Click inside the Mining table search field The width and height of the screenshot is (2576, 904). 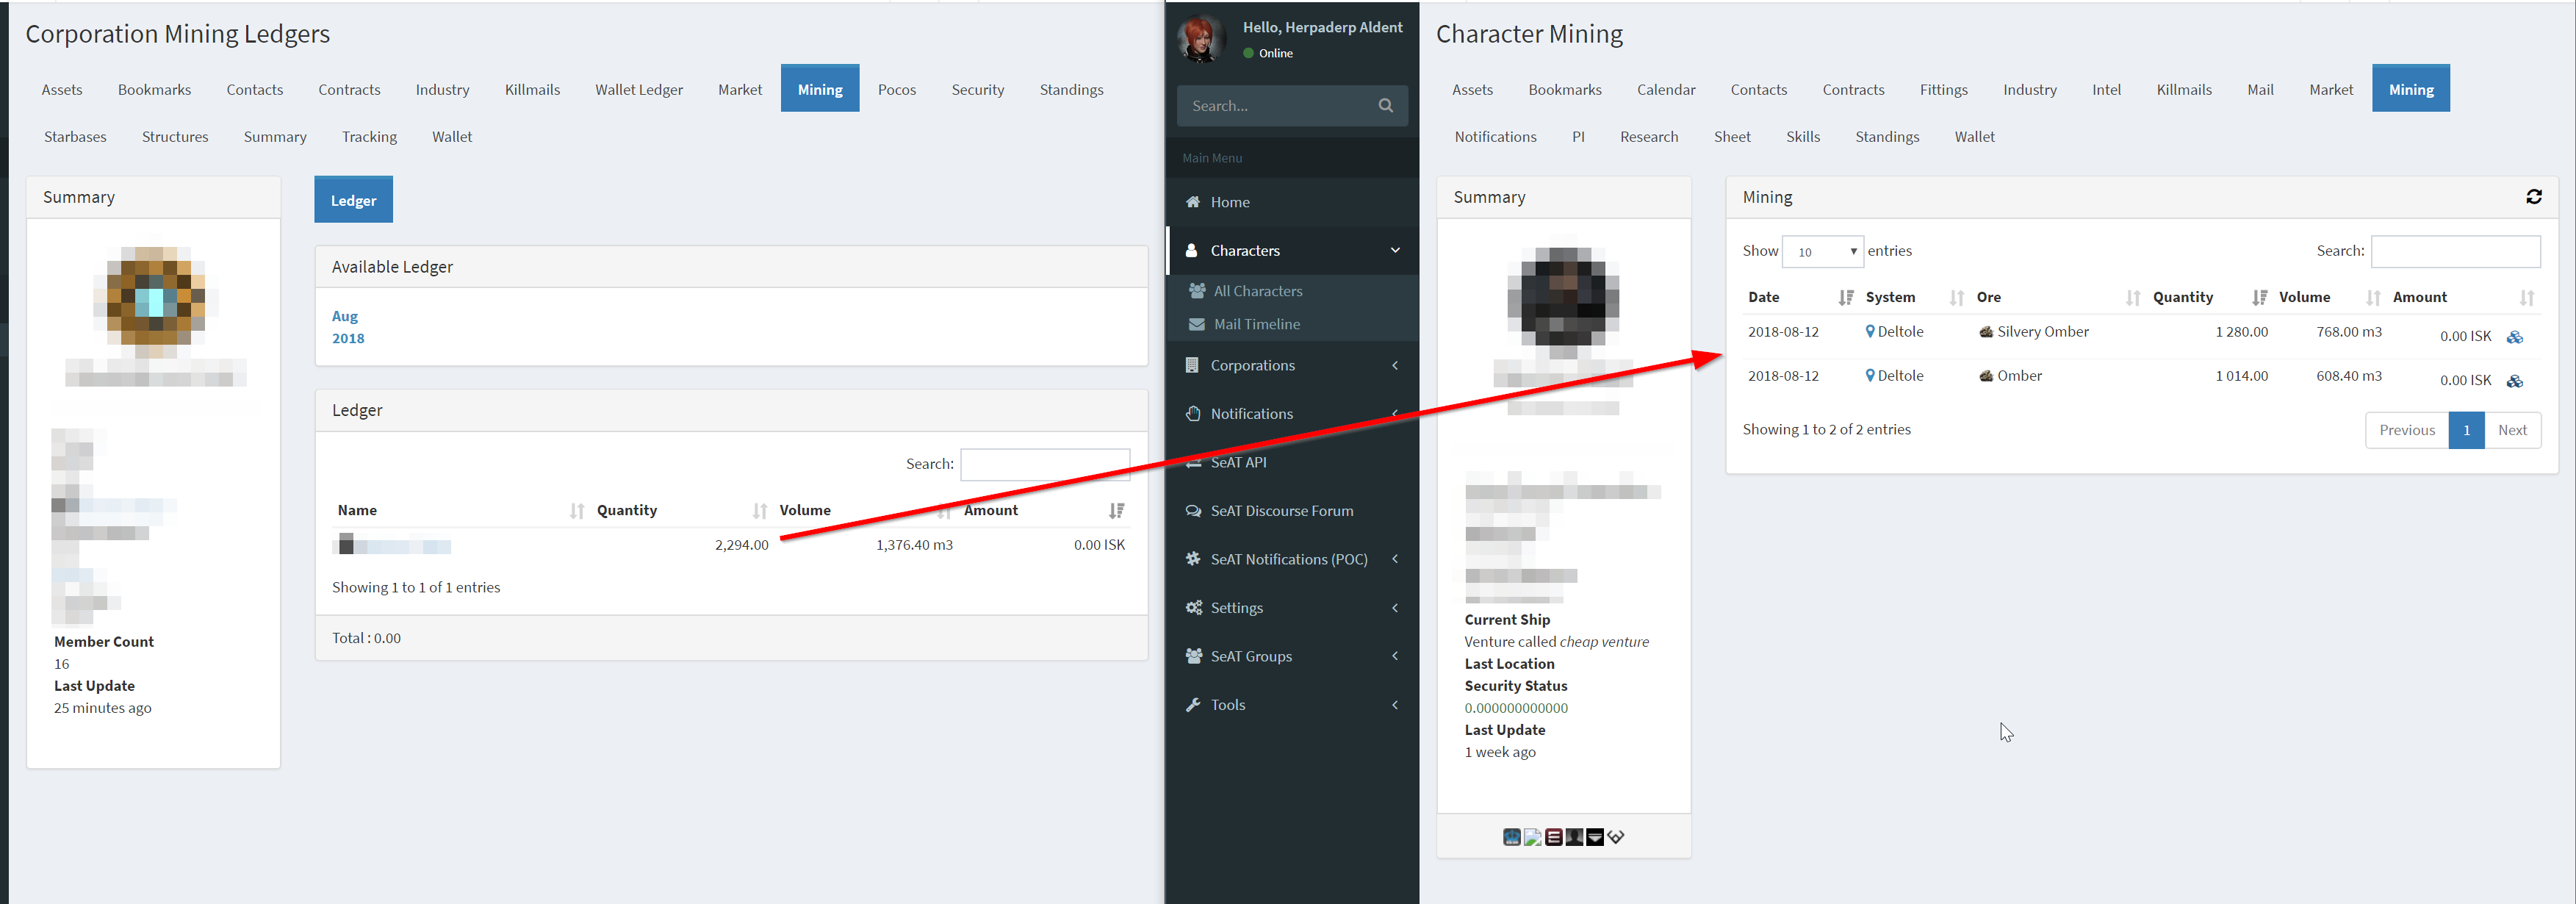coord(2455,251)
